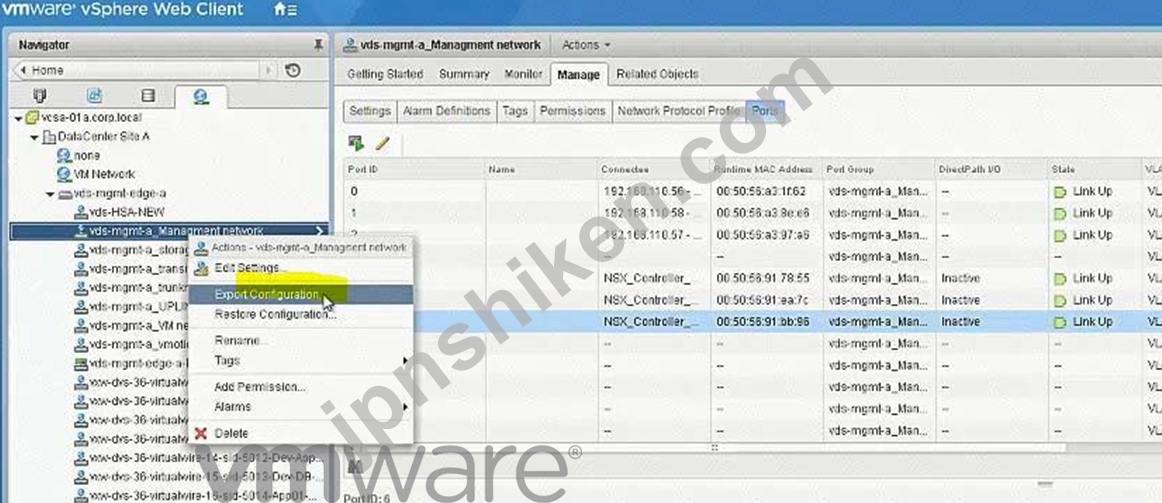Image resolution: width=1162 pixels, height=503 pixels.
Task: Click arrow on selected Managment network row
Action: (x=319, y=231)
